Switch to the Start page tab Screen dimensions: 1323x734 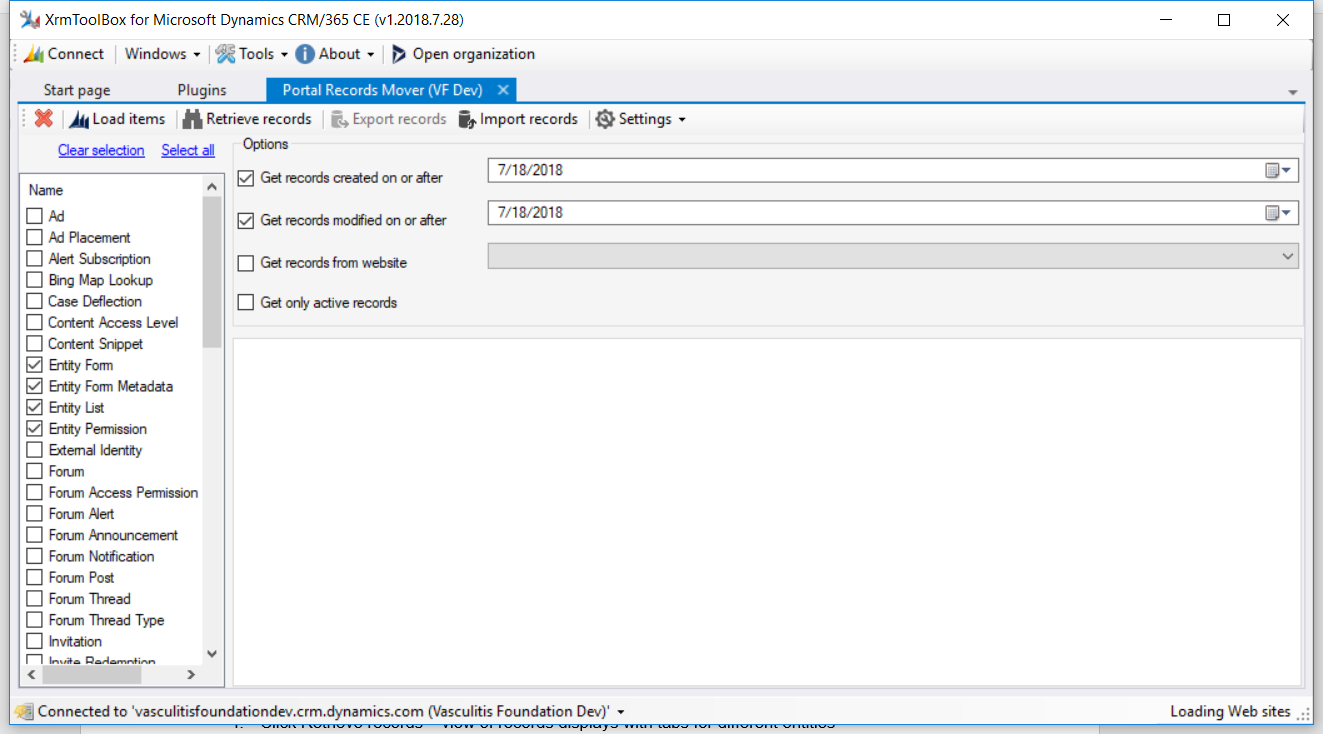click(77, 90)
